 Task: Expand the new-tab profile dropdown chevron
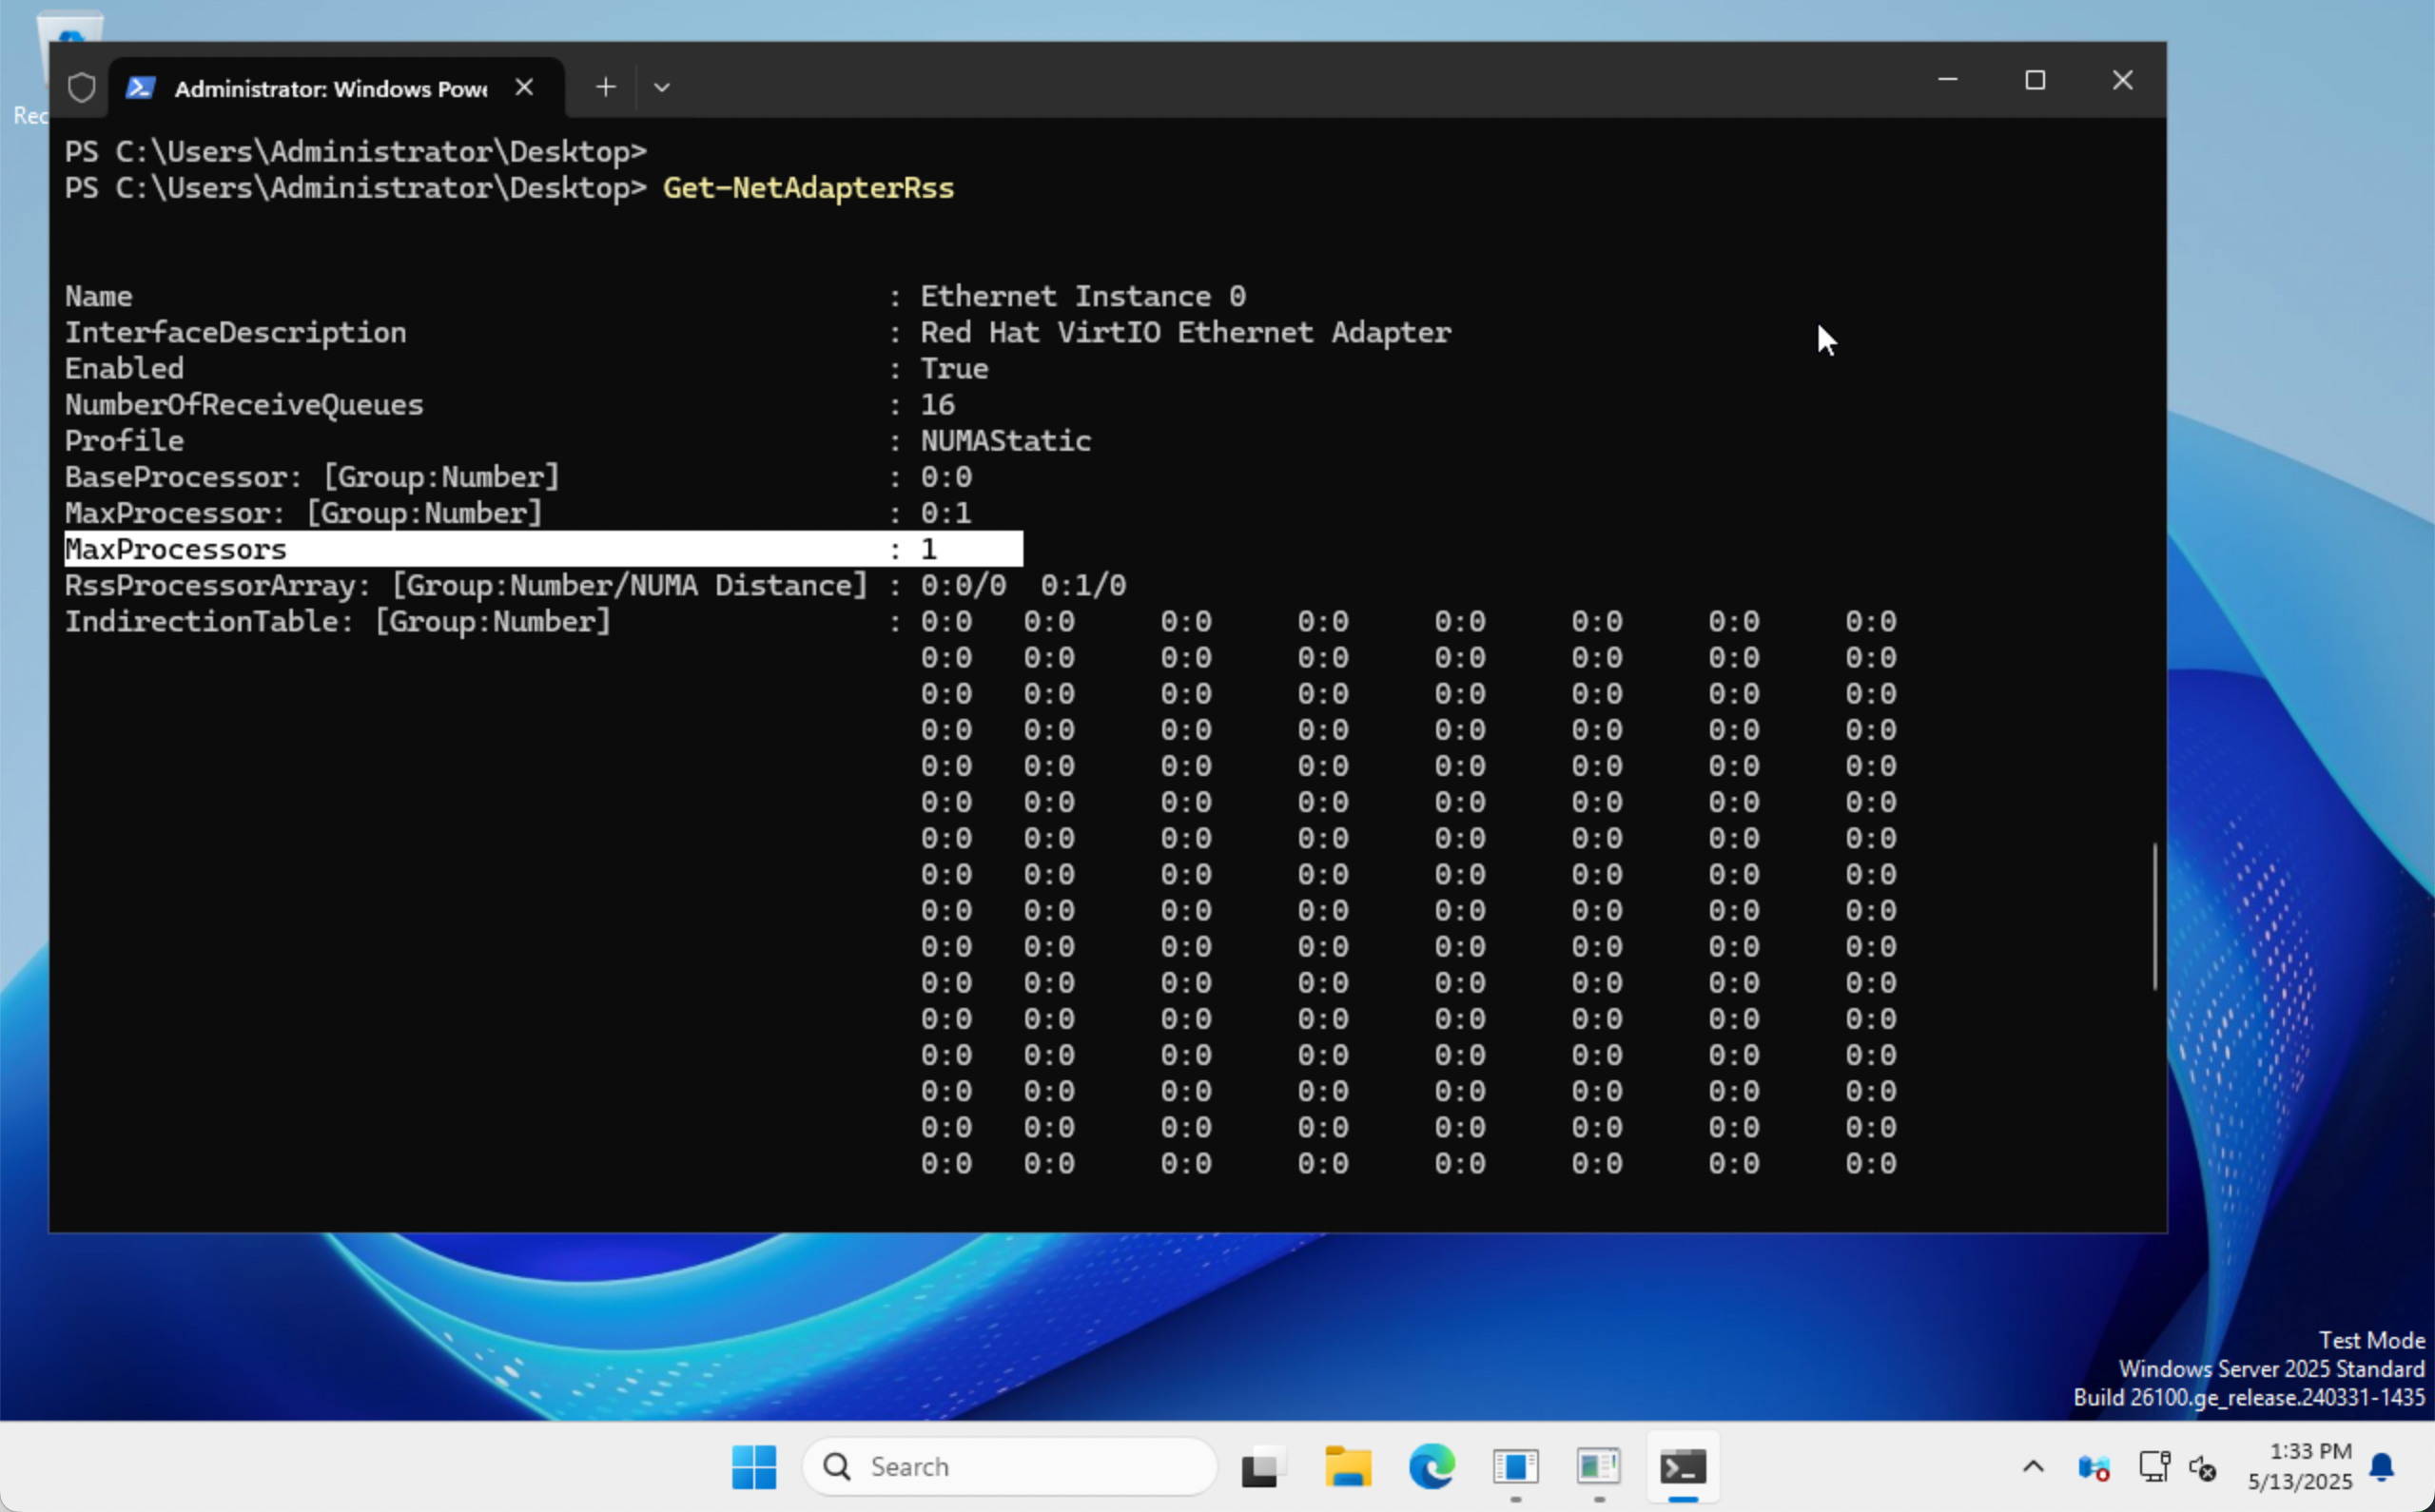click(x=661, y=87)
